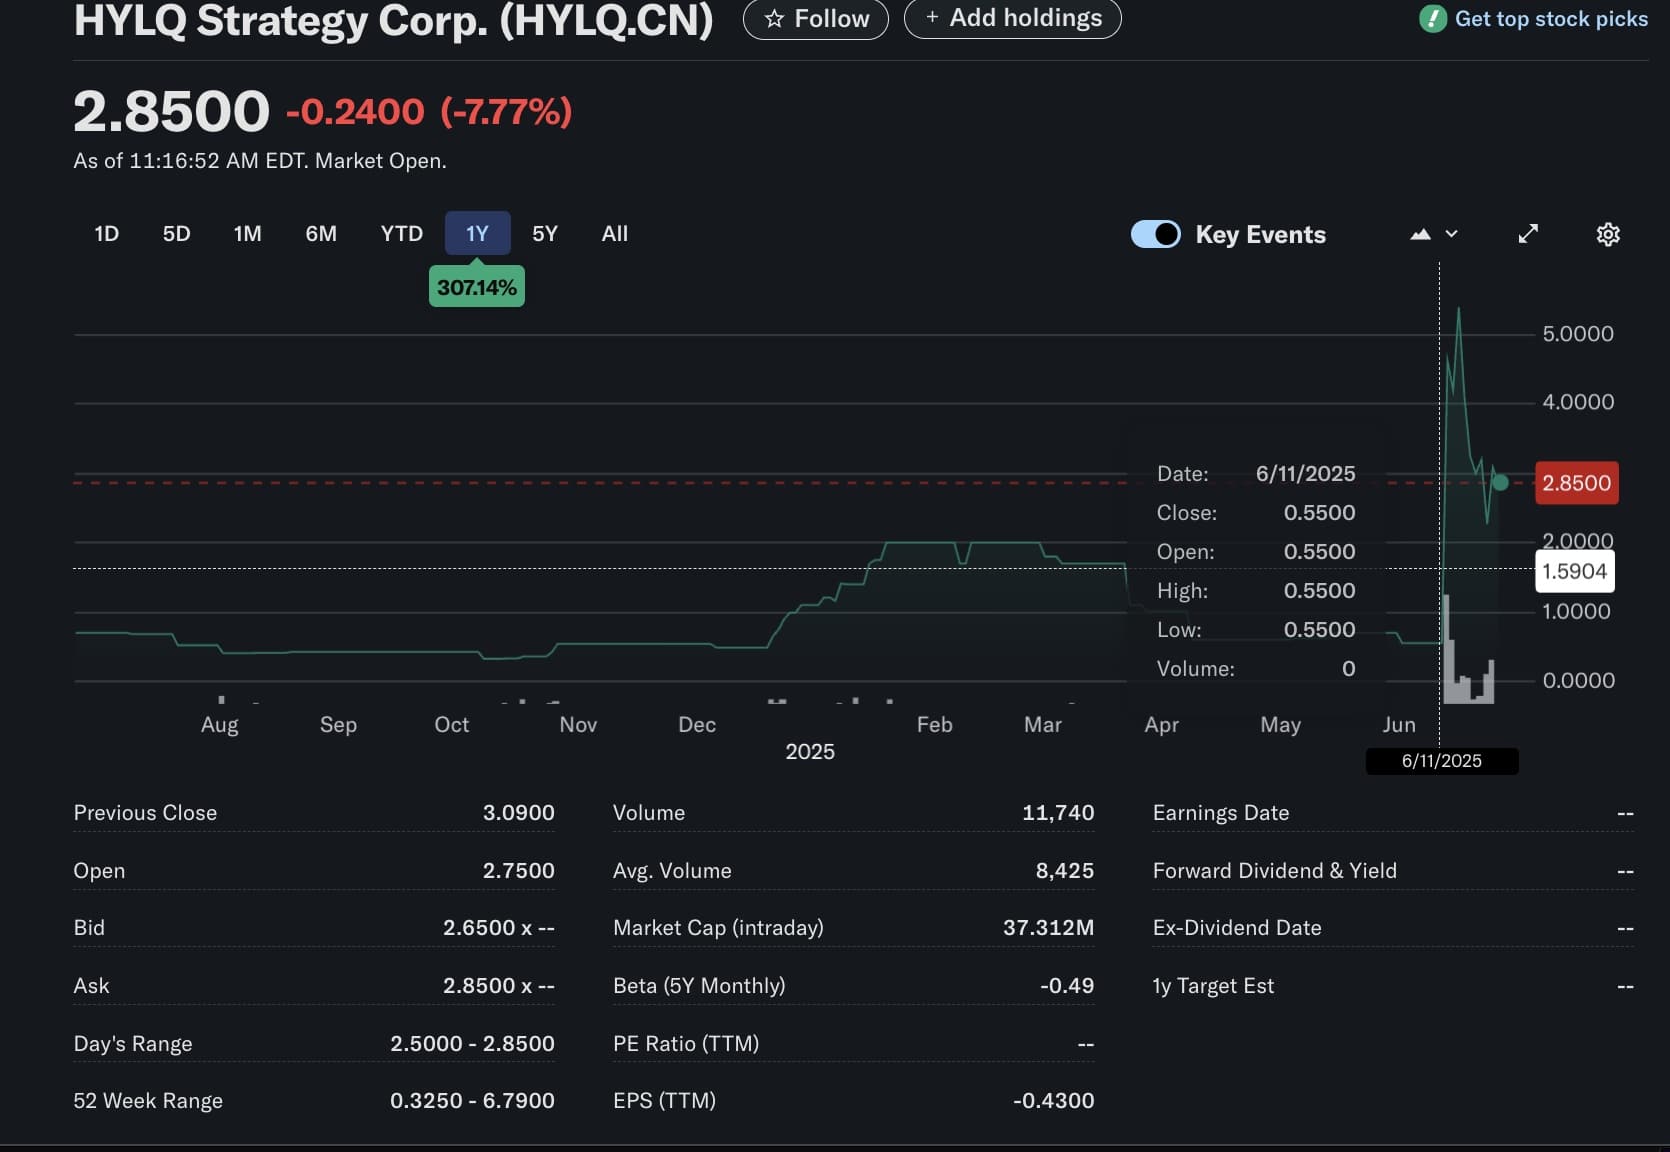1670x1152 pixels.
Task: Expand the chart to fullscreen
Action: coord(1528,234)
